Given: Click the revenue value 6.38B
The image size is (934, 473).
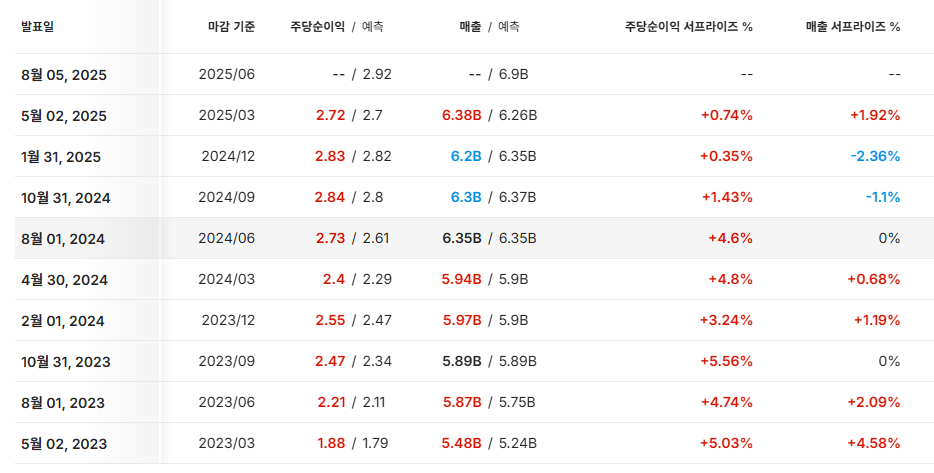Looking at the screenshot, I should click(462, 116).
